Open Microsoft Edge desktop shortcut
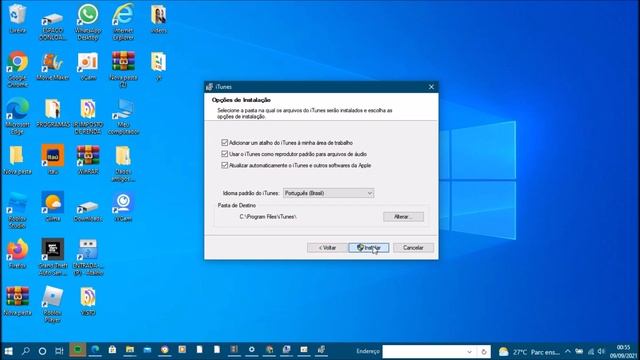 [18, 116]
